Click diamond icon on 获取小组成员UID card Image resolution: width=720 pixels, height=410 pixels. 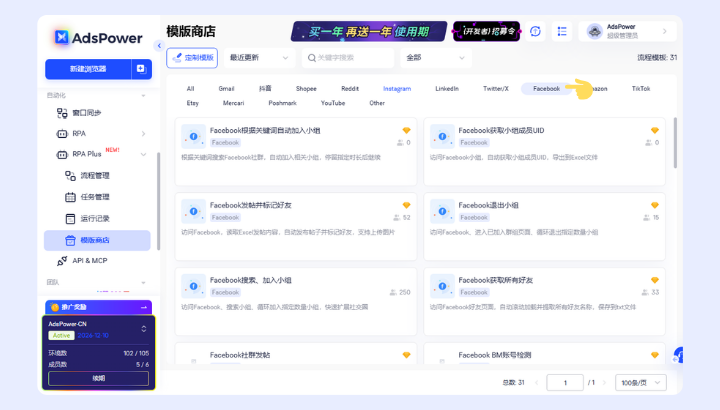pyautogui.click(x=655, y=130)
